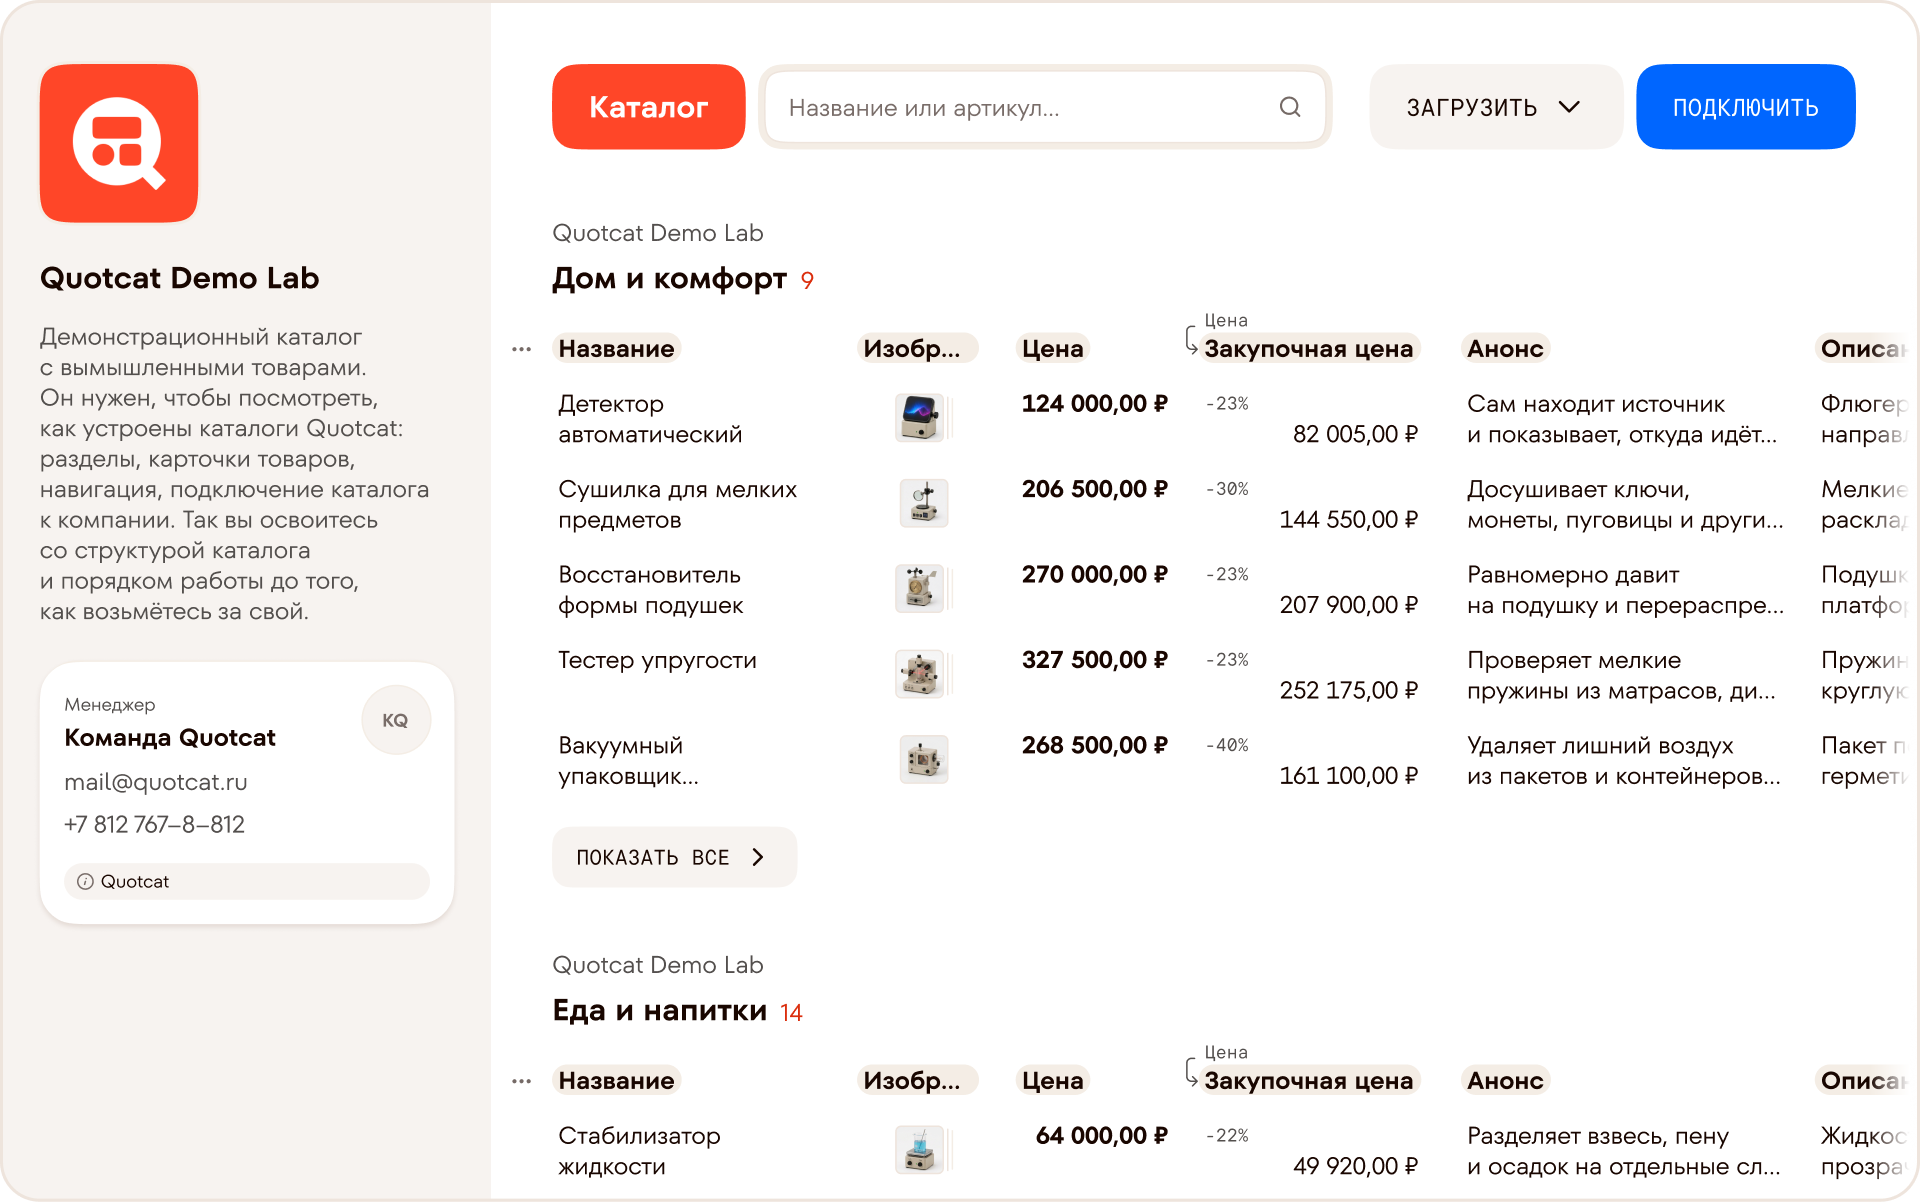
Task: Click Цена column header in Дом и комфорт
Action: [1052, 348]
